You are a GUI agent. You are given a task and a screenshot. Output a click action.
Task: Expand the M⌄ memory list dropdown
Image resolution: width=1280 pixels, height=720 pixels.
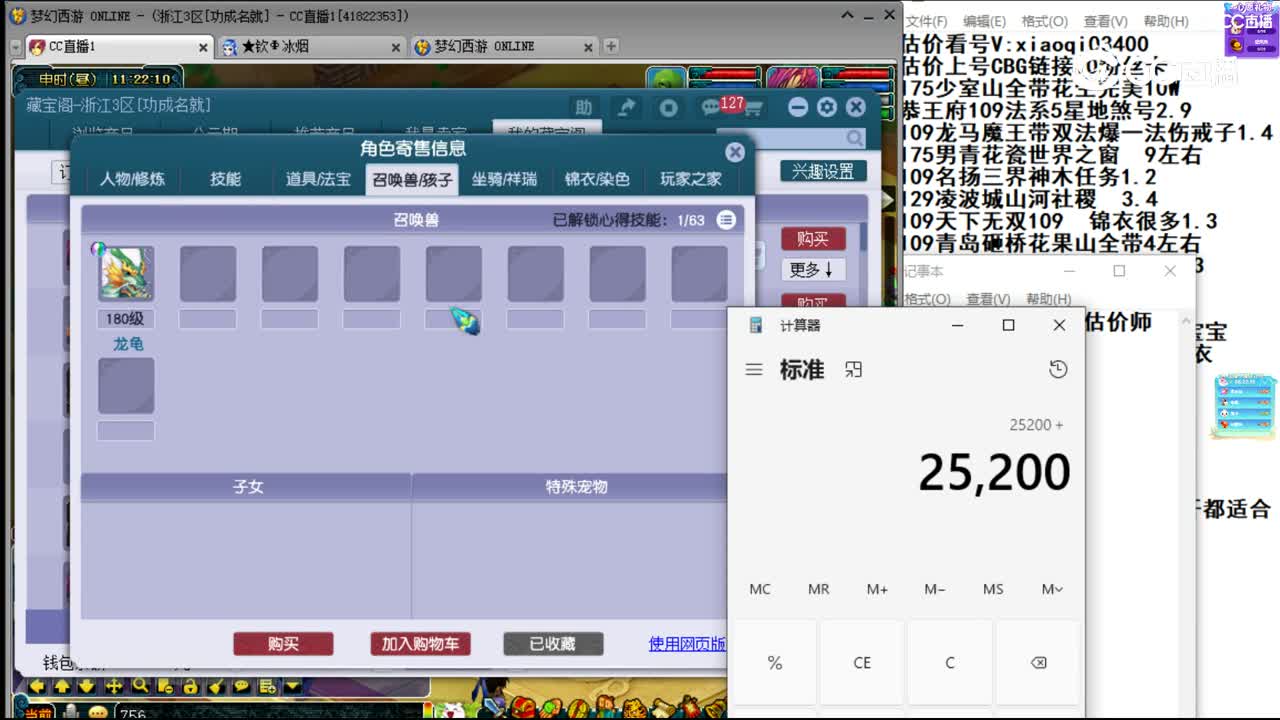1052,589
